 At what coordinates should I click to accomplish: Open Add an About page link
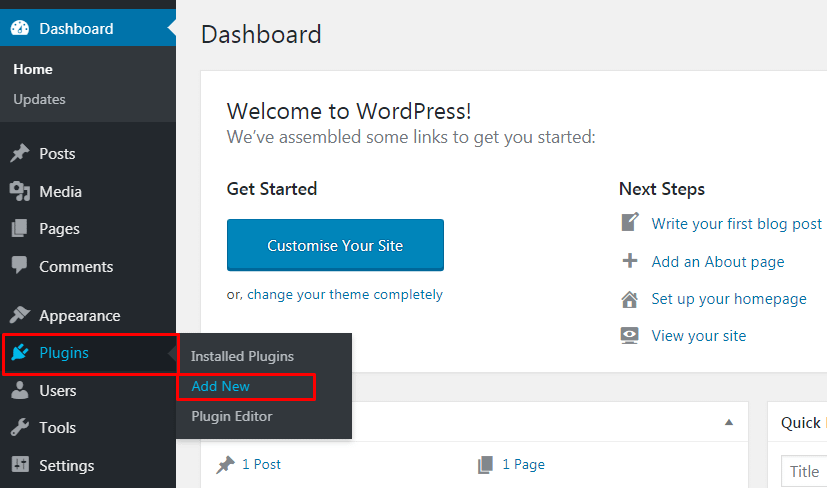(x=718, y=262)
